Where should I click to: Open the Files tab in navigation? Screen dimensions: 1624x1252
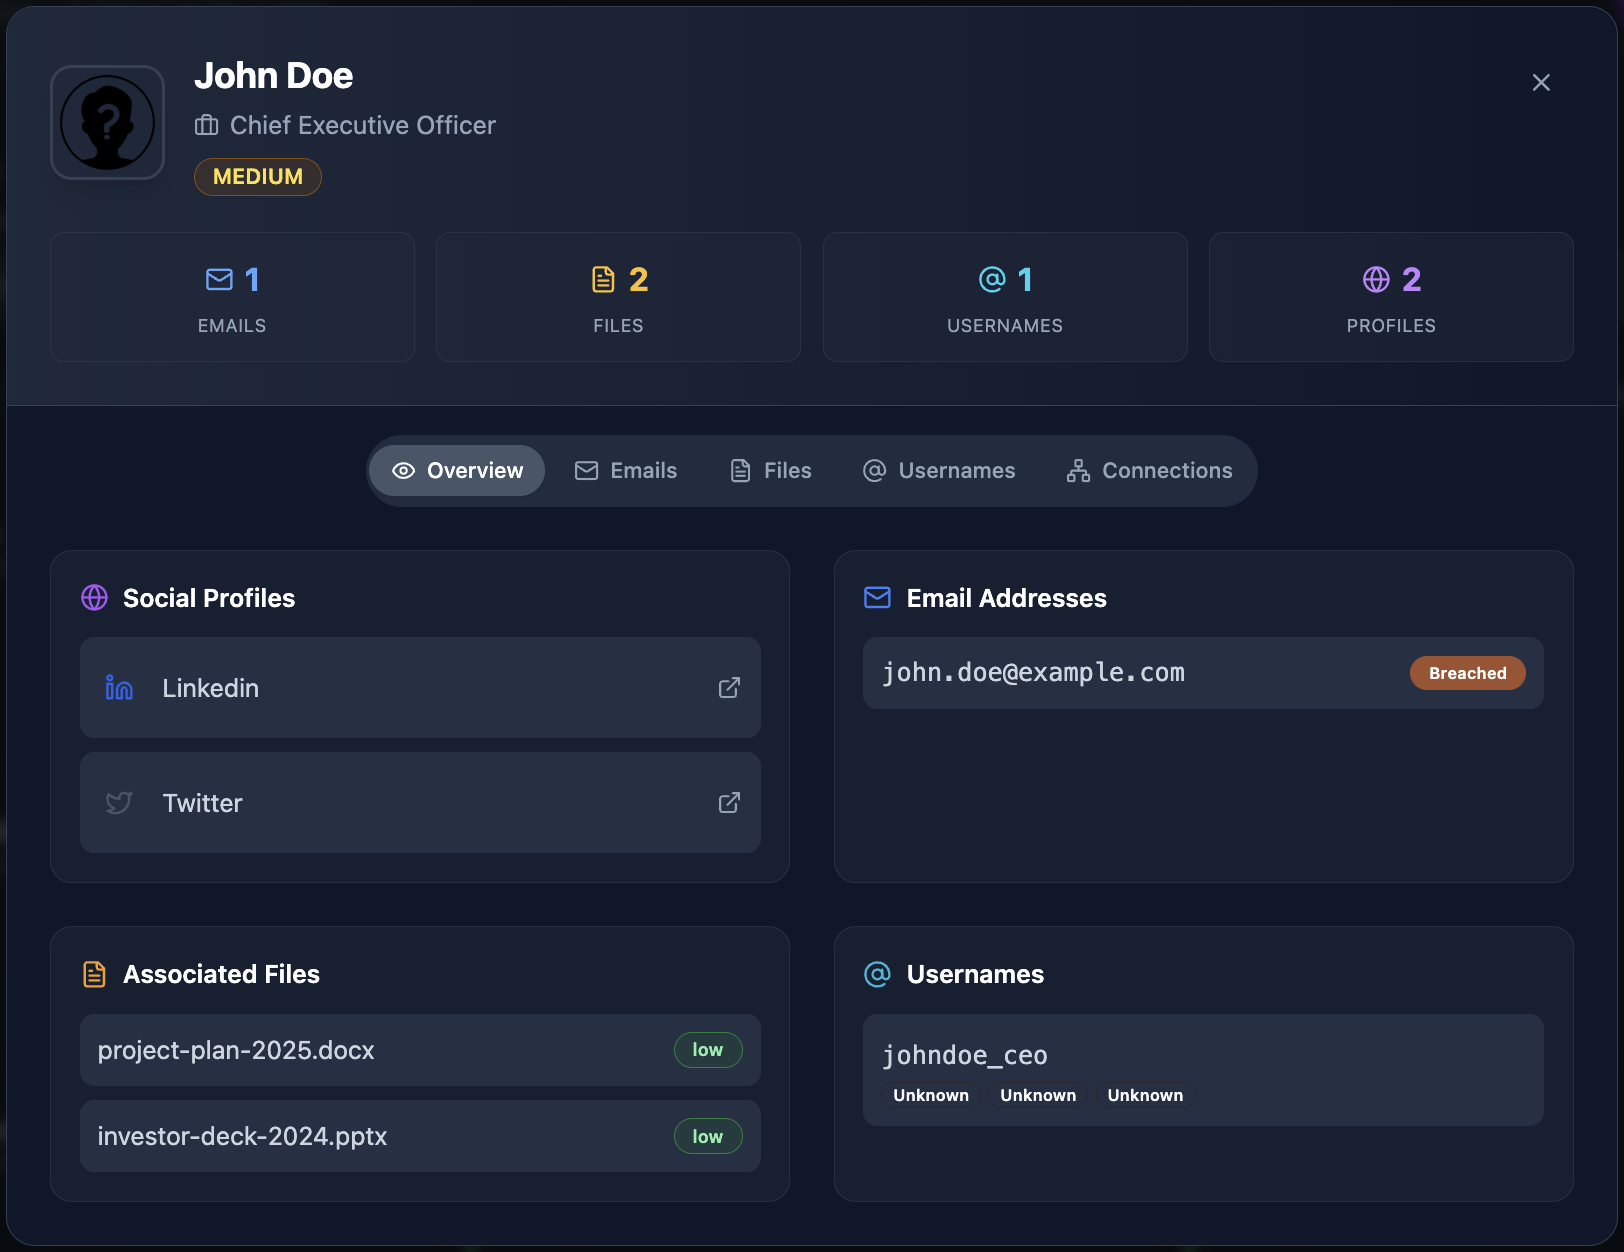point(770,470)
